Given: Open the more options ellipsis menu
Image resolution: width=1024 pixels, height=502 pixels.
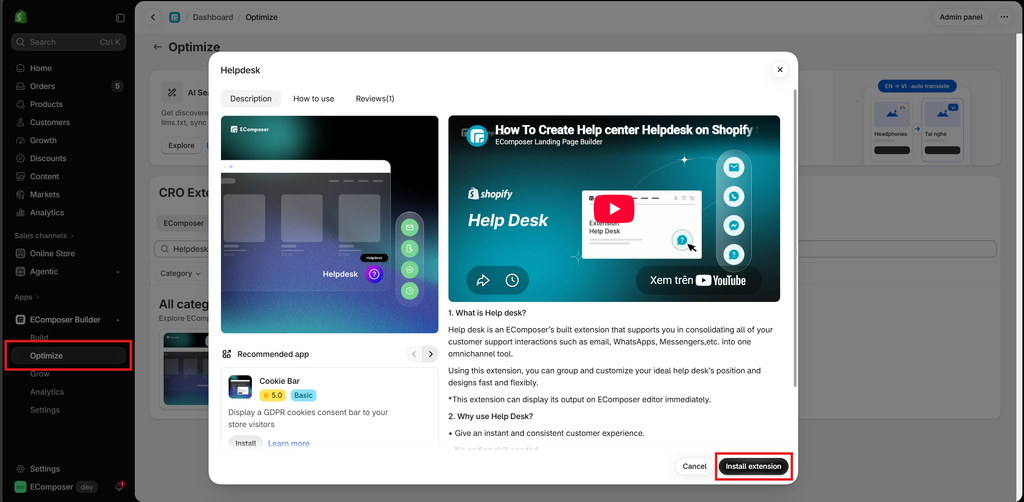Looking at the screenshot, I should tap(1004, 17).
